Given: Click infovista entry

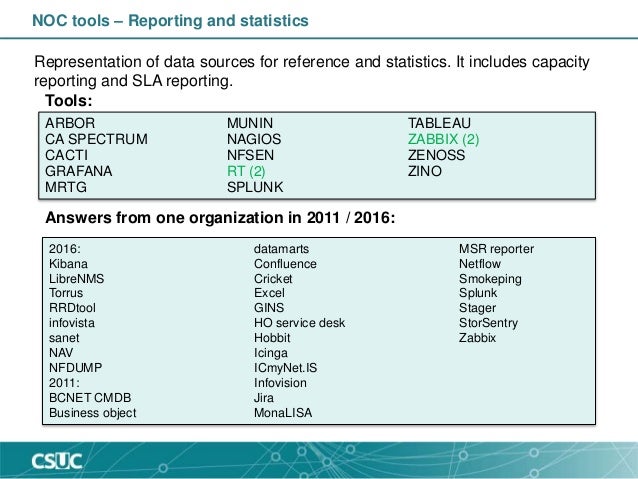Looking at the screenshot, I should point(72,323).
